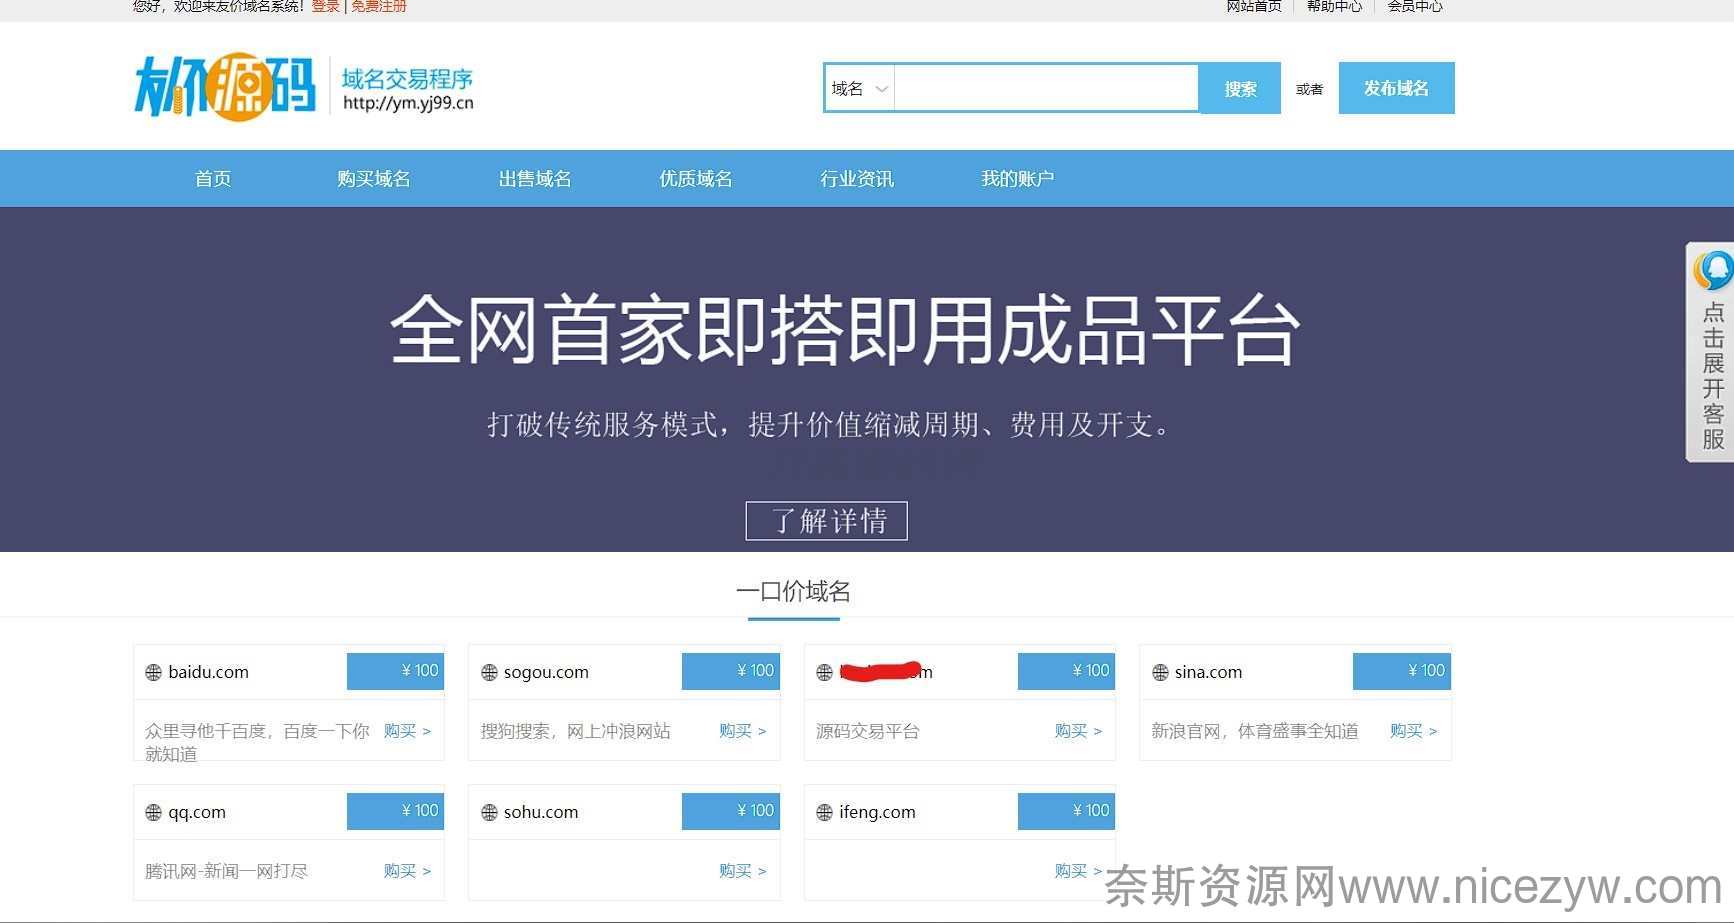Click the 搜狗搜索，网上冲浪网站 description
Image resolution: width=1734 pixels, height=923 pixels.
(x=575, y=731)
